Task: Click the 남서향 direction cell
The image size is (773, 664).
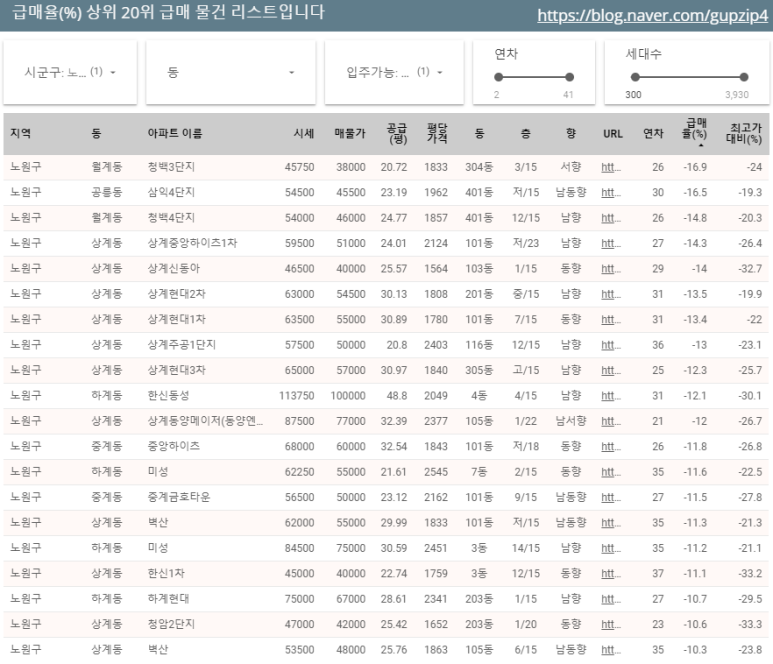Action: 571,421
